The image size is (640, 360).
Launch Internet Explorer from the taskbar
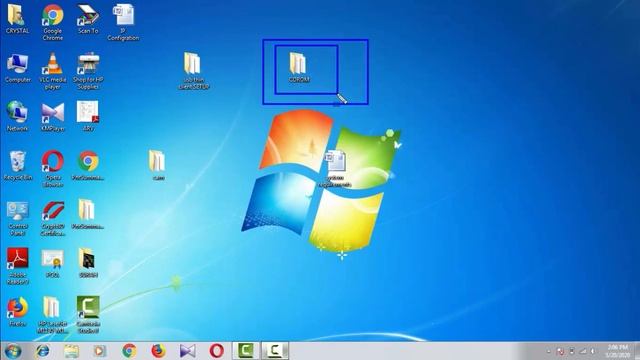(42, 351)
